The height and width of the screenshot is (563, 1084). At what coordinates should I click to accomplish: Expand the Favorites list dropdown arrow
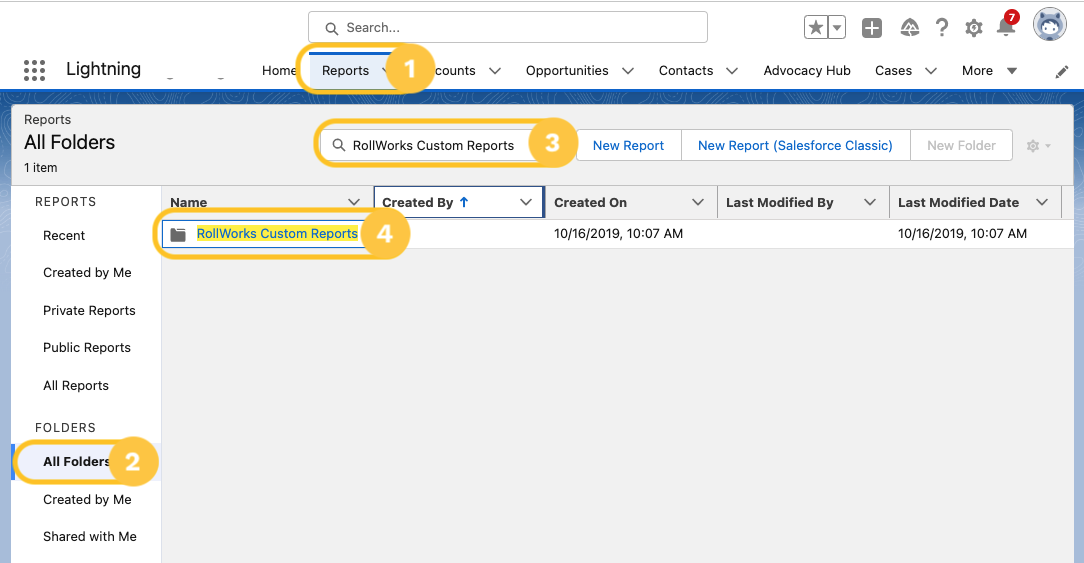[x=837, y=28]
